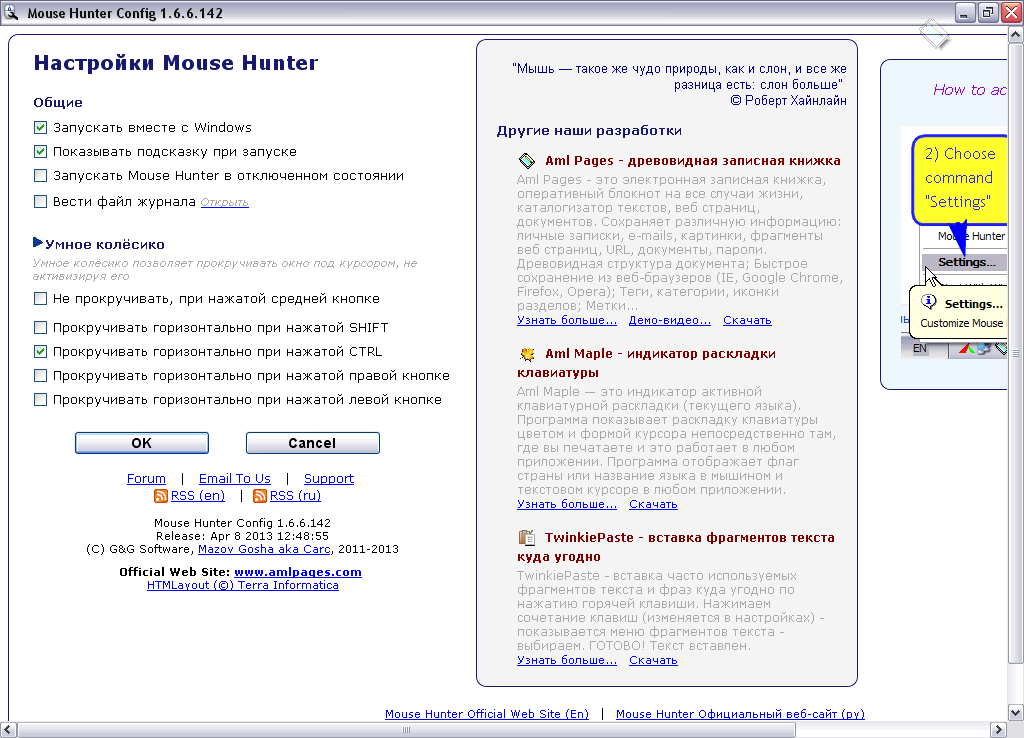Enable horizontal scrolling with SHIFT checkbox
Viewport: 1024px width, 738px height.
(40, 327)
